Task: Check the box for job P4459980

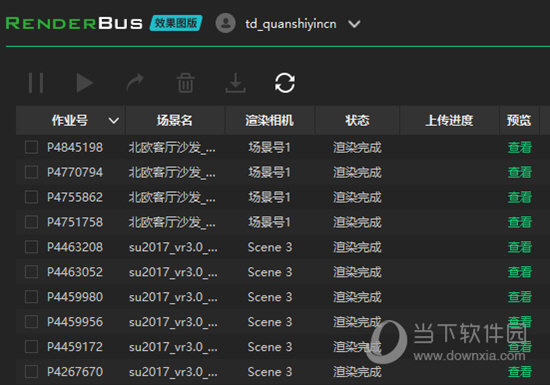Action: click(32, 297)
